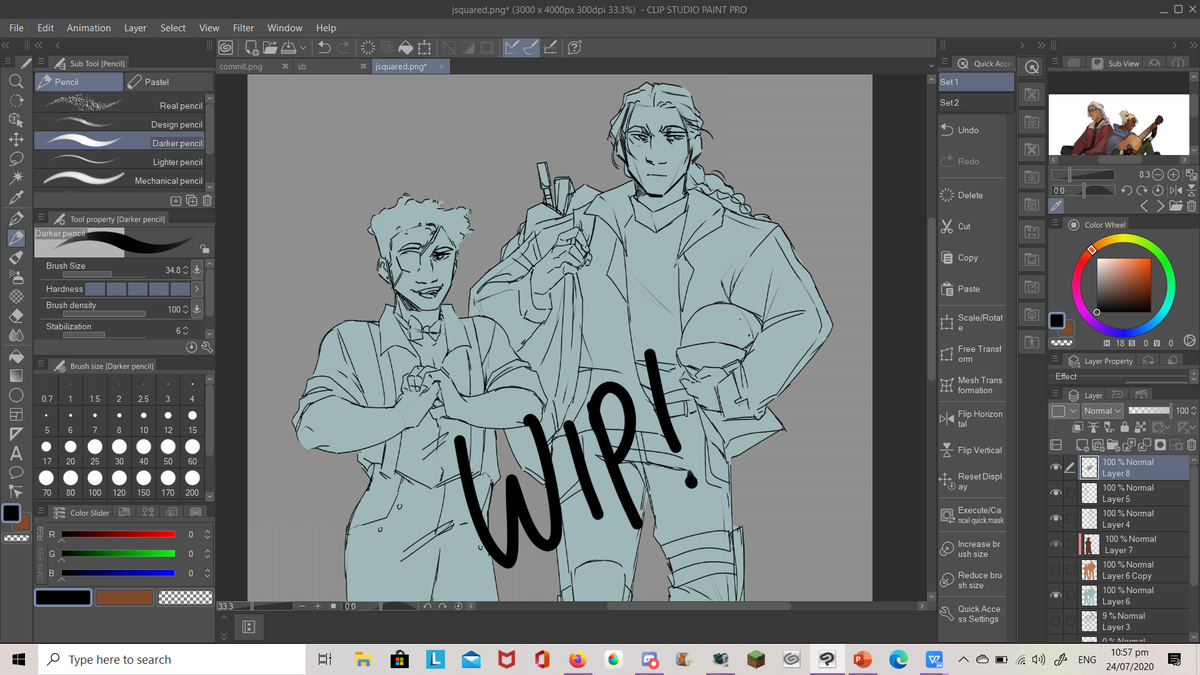The image size is (1200, 675).
Task: Click the Fill bucket icon in command bar
Action: pyautogui.click(x=405, y=47)
